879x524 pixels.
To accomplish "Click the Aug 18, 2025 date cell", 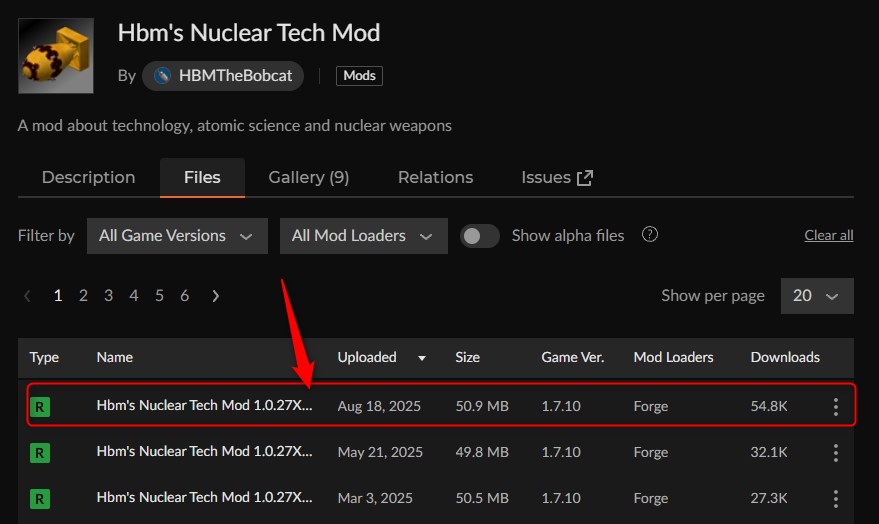I will click(379, 406).
